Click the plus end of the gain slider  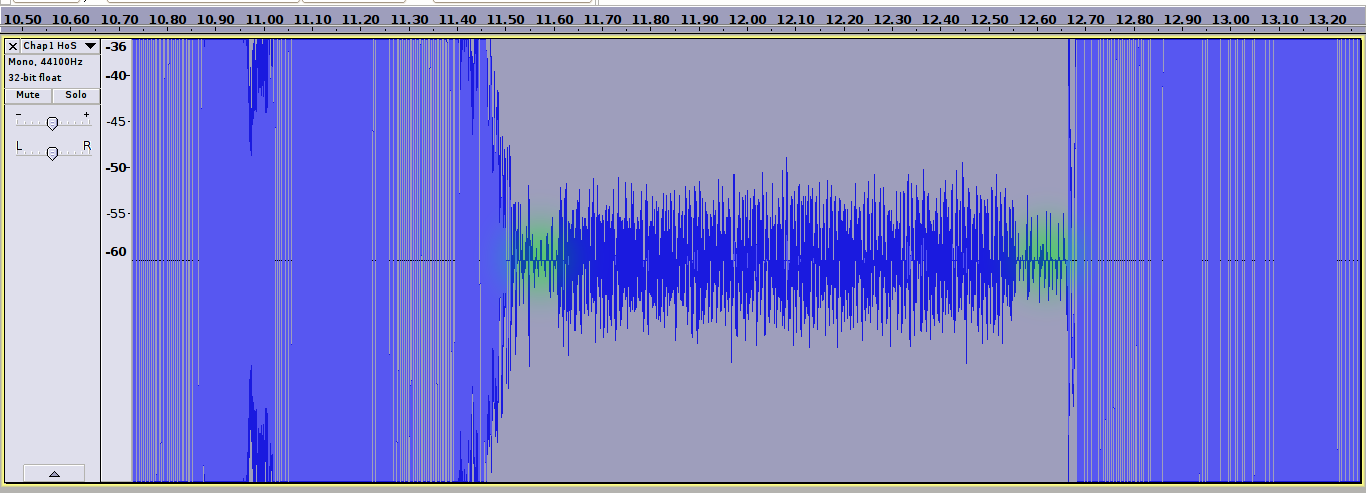point(86,115)
